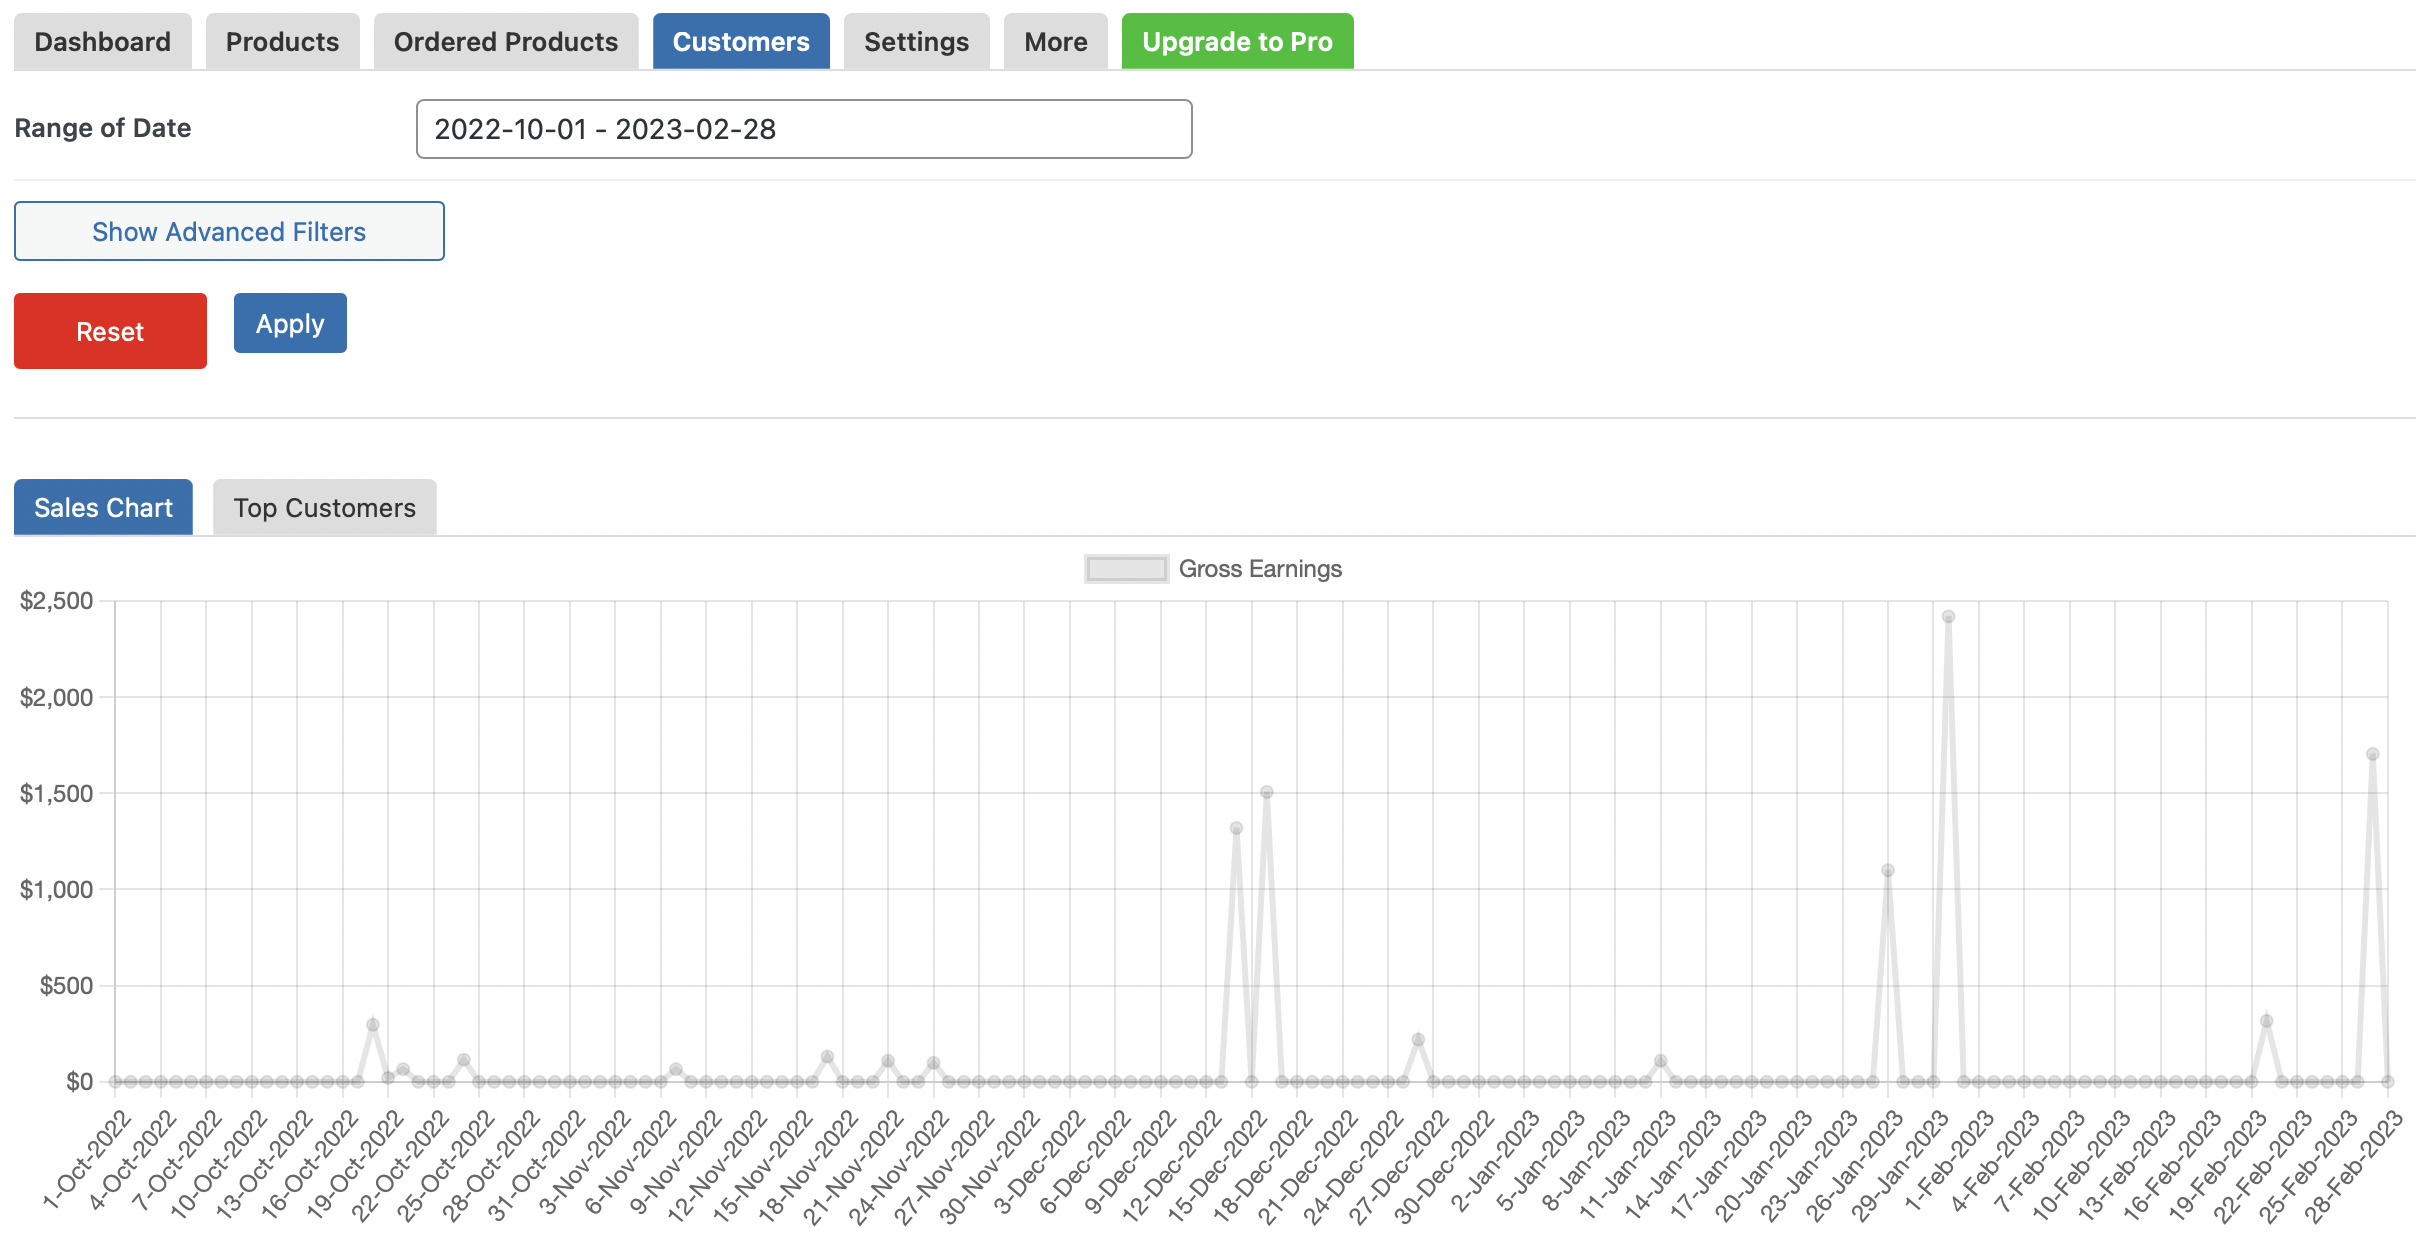
Task: Click the $2,500 y-axis label
Action: 57,601
